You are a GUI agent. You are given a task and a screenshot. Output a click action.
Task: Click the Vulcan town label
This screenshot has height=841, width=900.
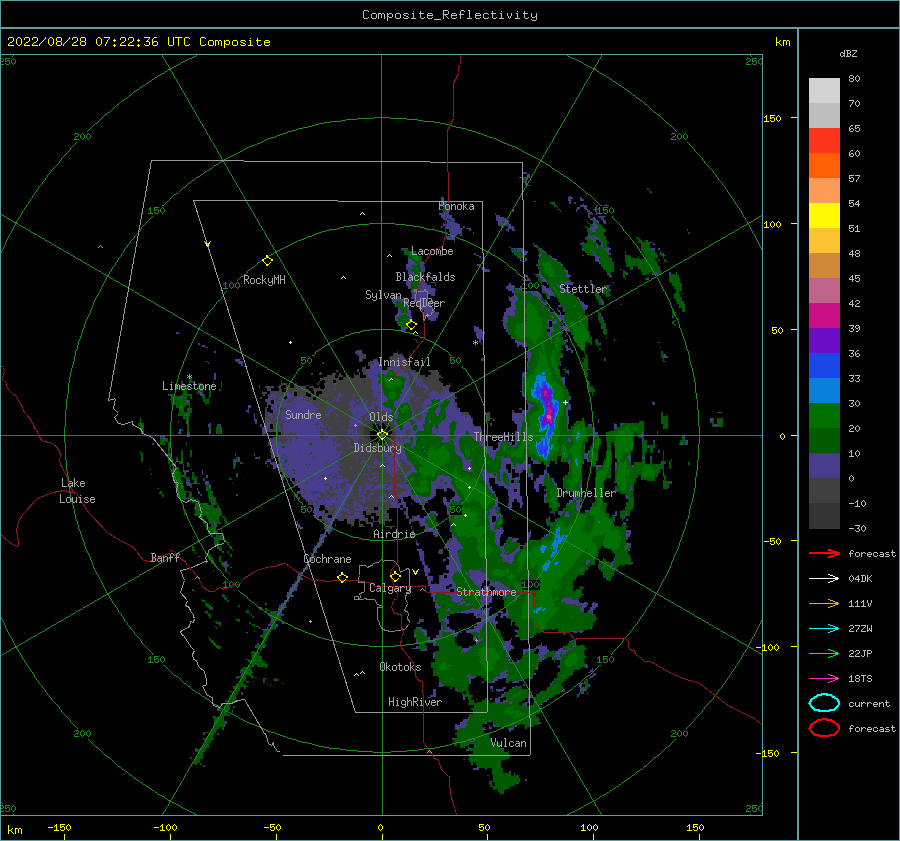point(508,743)
